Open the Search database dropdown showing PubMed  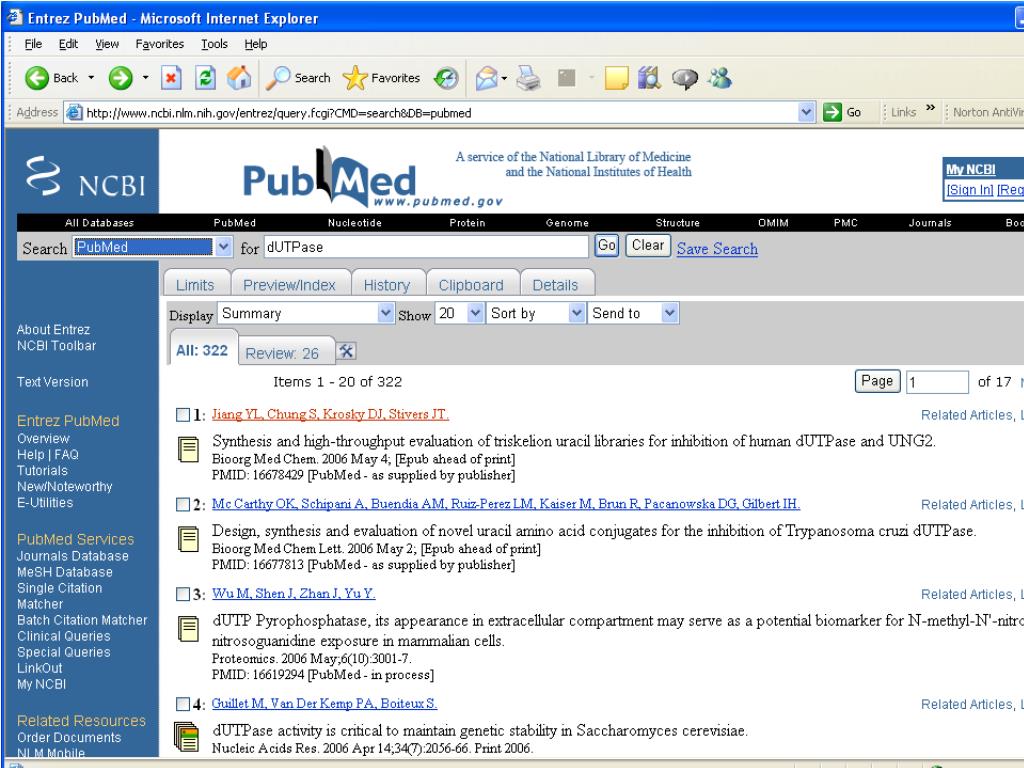[x=152, y=247]
